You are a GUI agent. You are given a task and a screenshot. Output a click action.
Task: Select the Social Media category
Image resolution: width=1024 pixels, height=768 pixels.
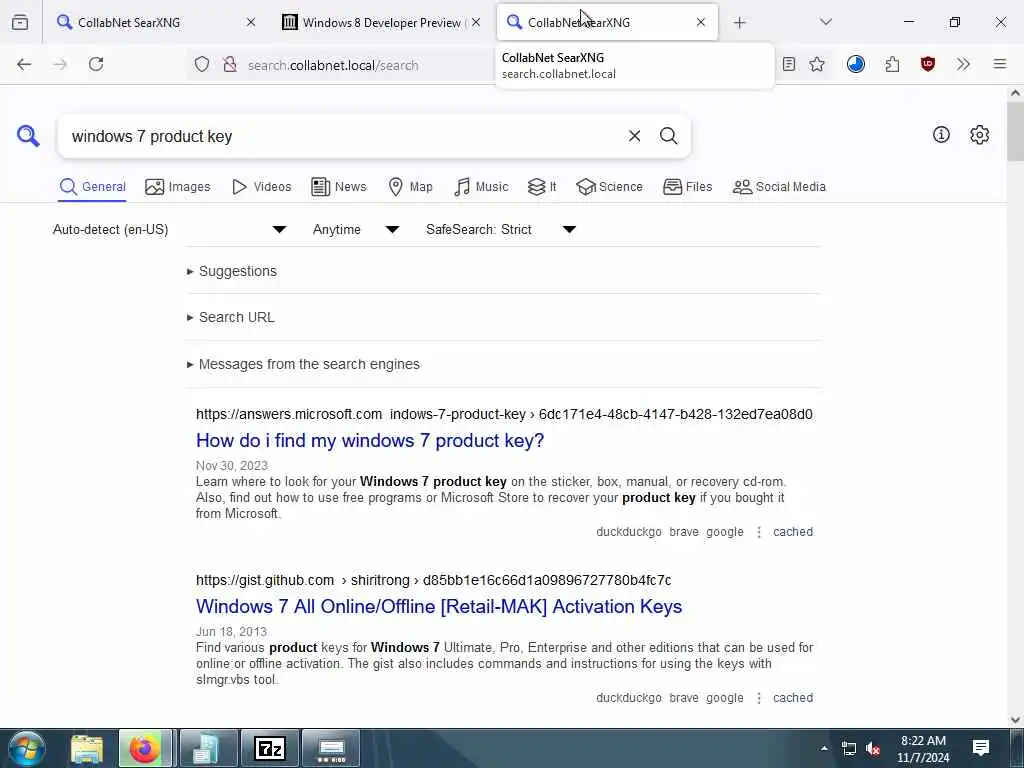coord(779,187)
